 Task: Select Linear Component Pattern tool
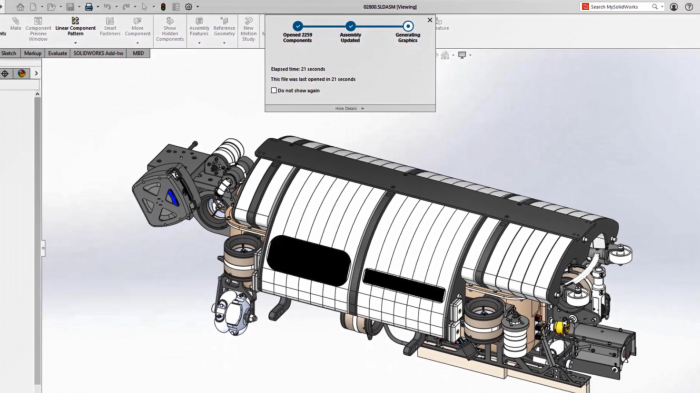click(x=75, y=27)
